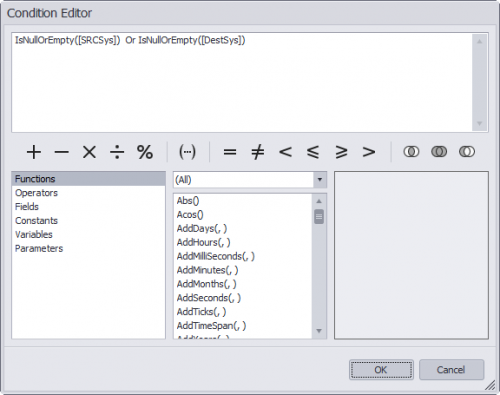Insert the greater-than operator
Viewport: 500px width, 395px height.
click(x=369, y=152)
